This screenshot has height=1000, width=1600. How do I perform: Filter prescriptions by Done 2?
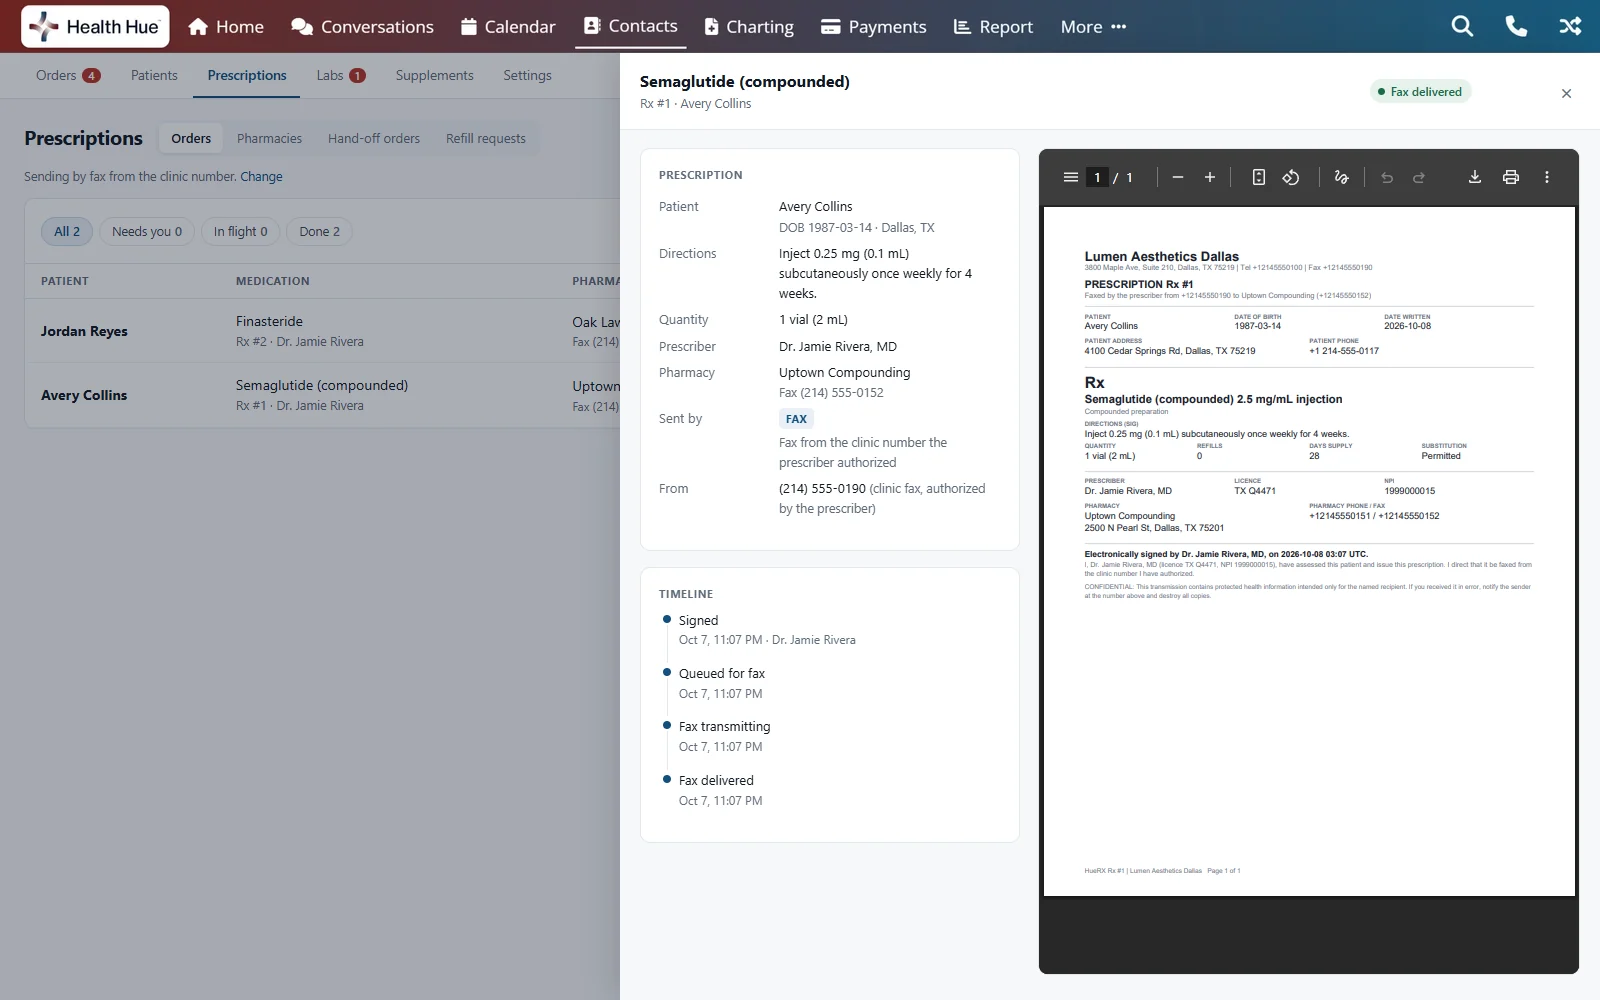pos(319,232)
